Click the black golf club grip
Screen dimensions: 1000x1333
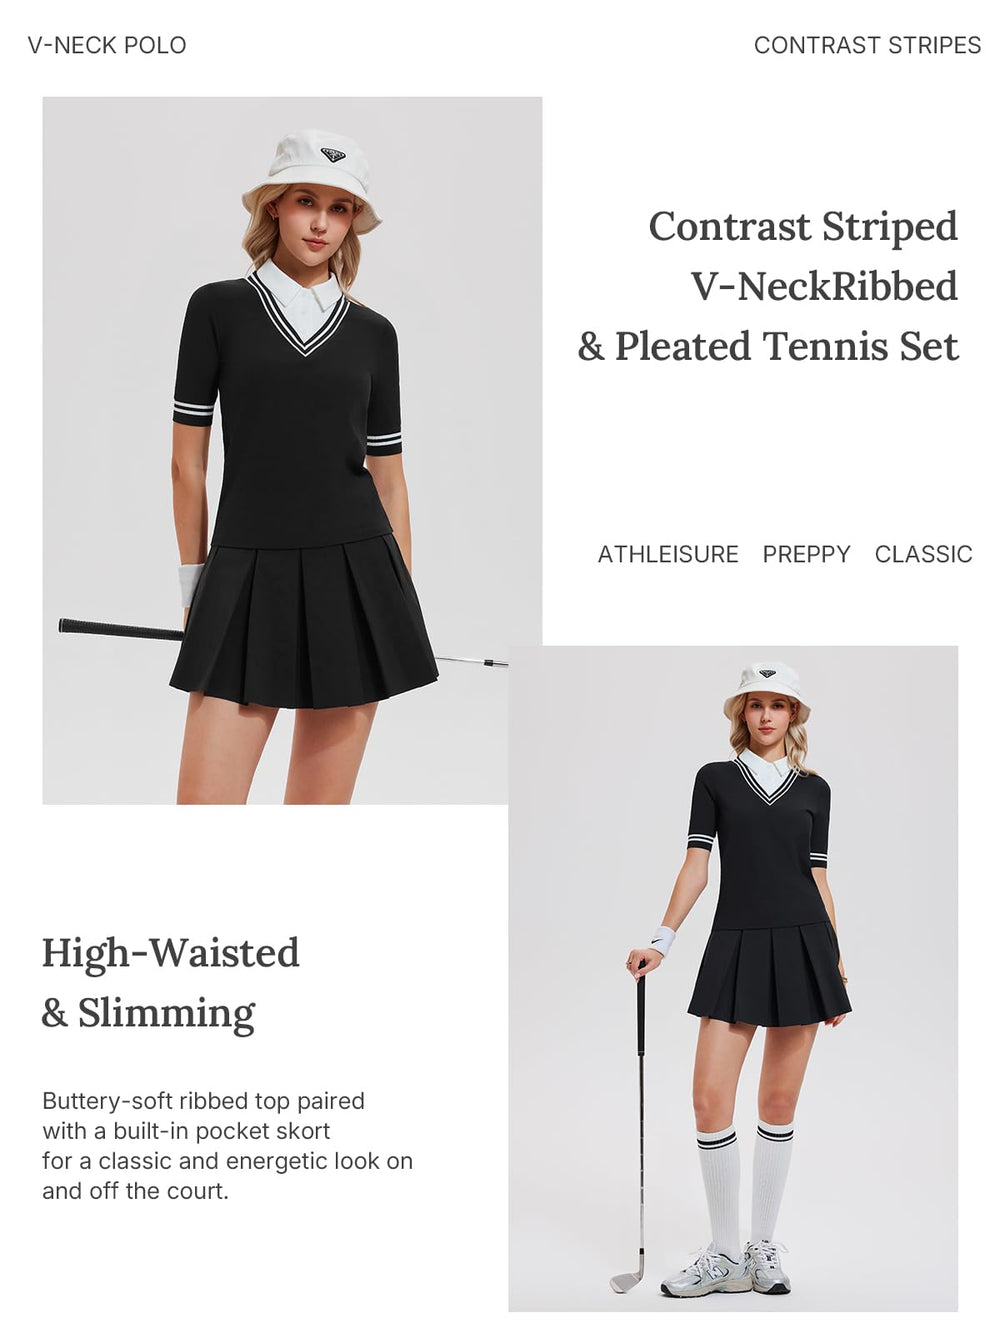click(120, 628)
